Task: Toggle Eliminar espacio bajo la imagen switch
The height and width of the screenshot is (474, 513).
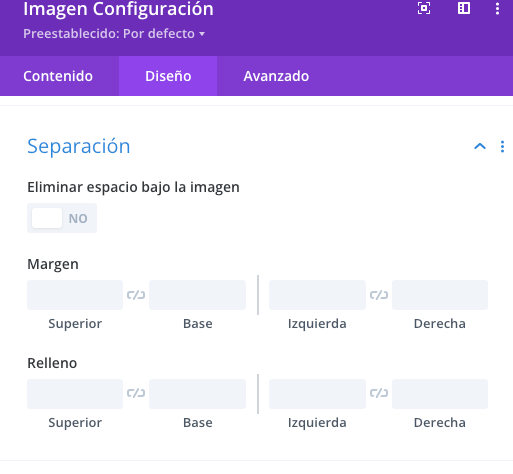Action: 62,218
